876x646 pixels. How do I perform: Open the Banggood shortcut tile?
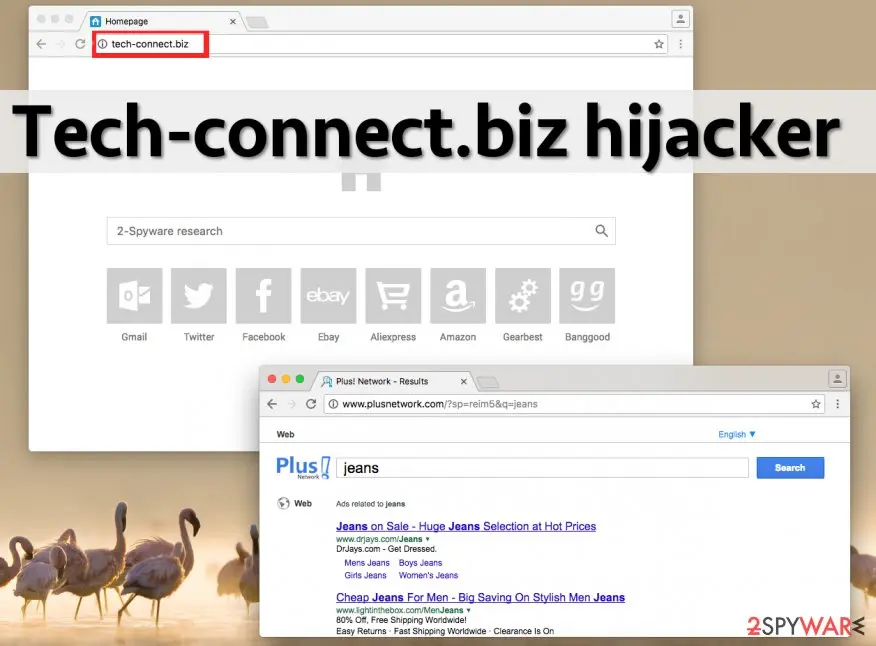pyautogui.click(x=587, y=295)
